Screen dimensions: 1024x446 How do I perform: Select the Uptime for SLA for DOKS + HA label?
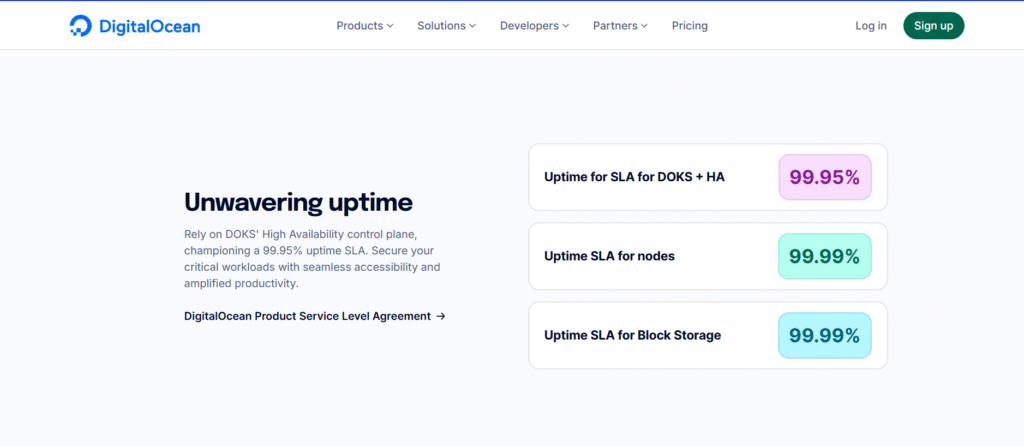[x=634, y=177]
